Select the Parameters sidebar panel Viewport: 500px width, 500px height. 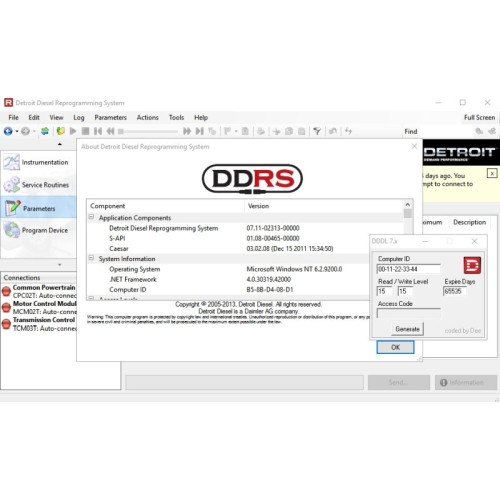pyautogui.click(x=39, y=208)
